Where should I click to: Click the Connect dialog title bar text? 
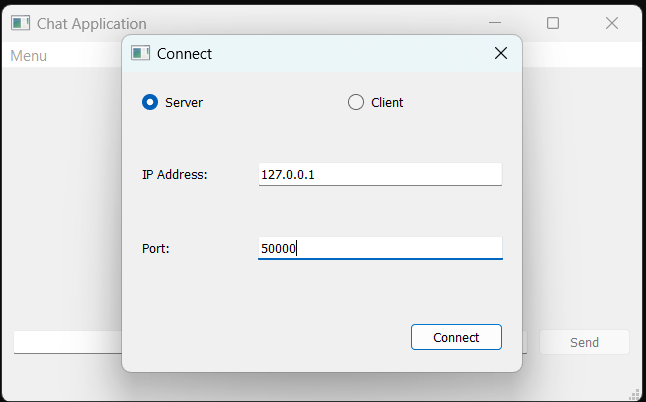tap(184, 54)
